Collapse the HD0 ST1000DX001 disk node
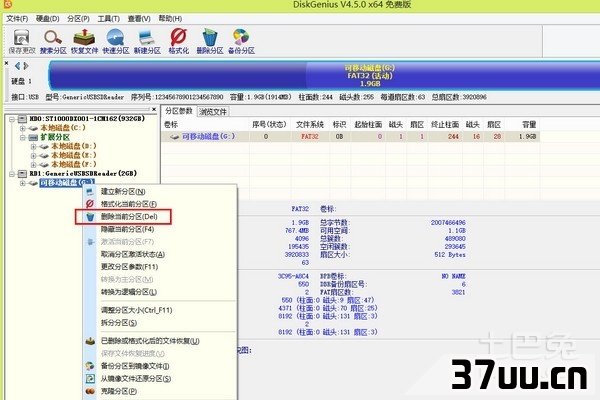The width and height of the screenshot is (600, 400). [x=12, y=119]
